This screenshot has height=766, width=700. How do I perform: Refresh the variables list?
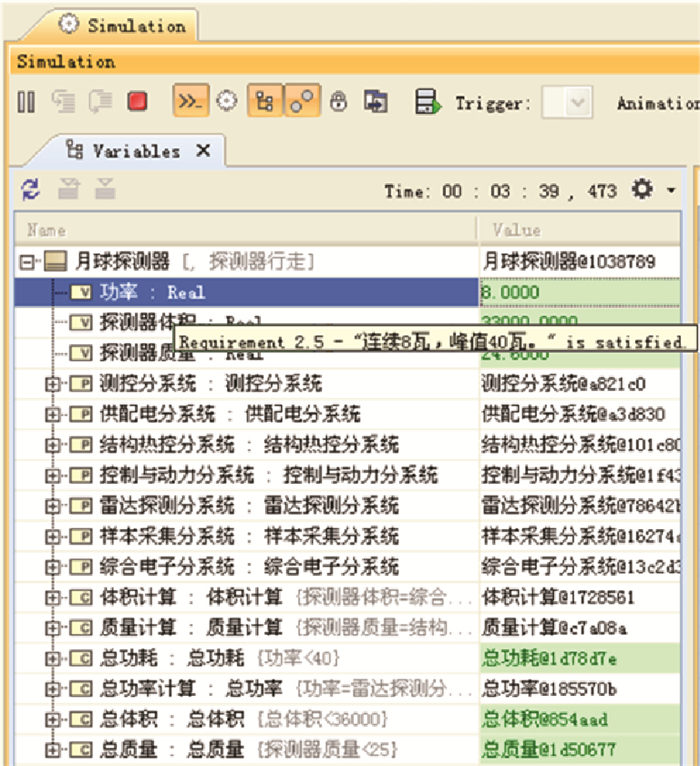click(30, 190)
